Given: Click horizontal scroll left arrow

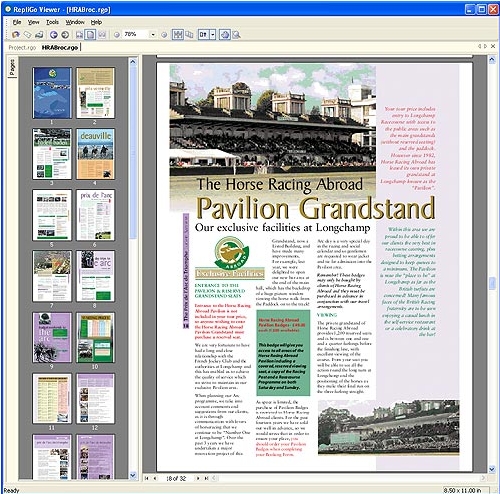Looking at the screenshot, I should coord(214,478).
